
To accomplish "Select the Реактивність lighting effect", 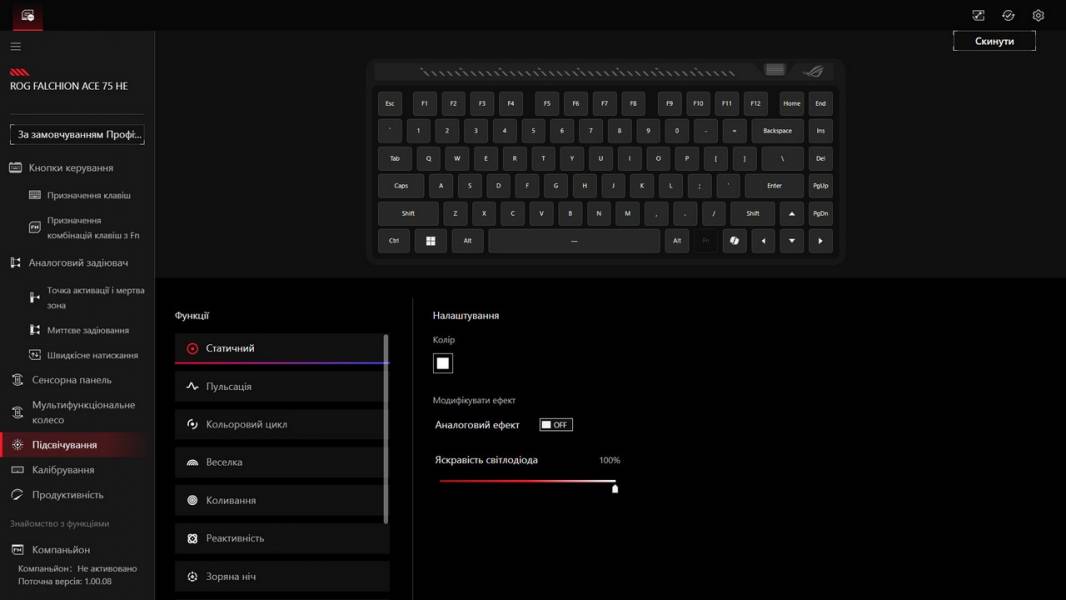I will tap(235, 539).
